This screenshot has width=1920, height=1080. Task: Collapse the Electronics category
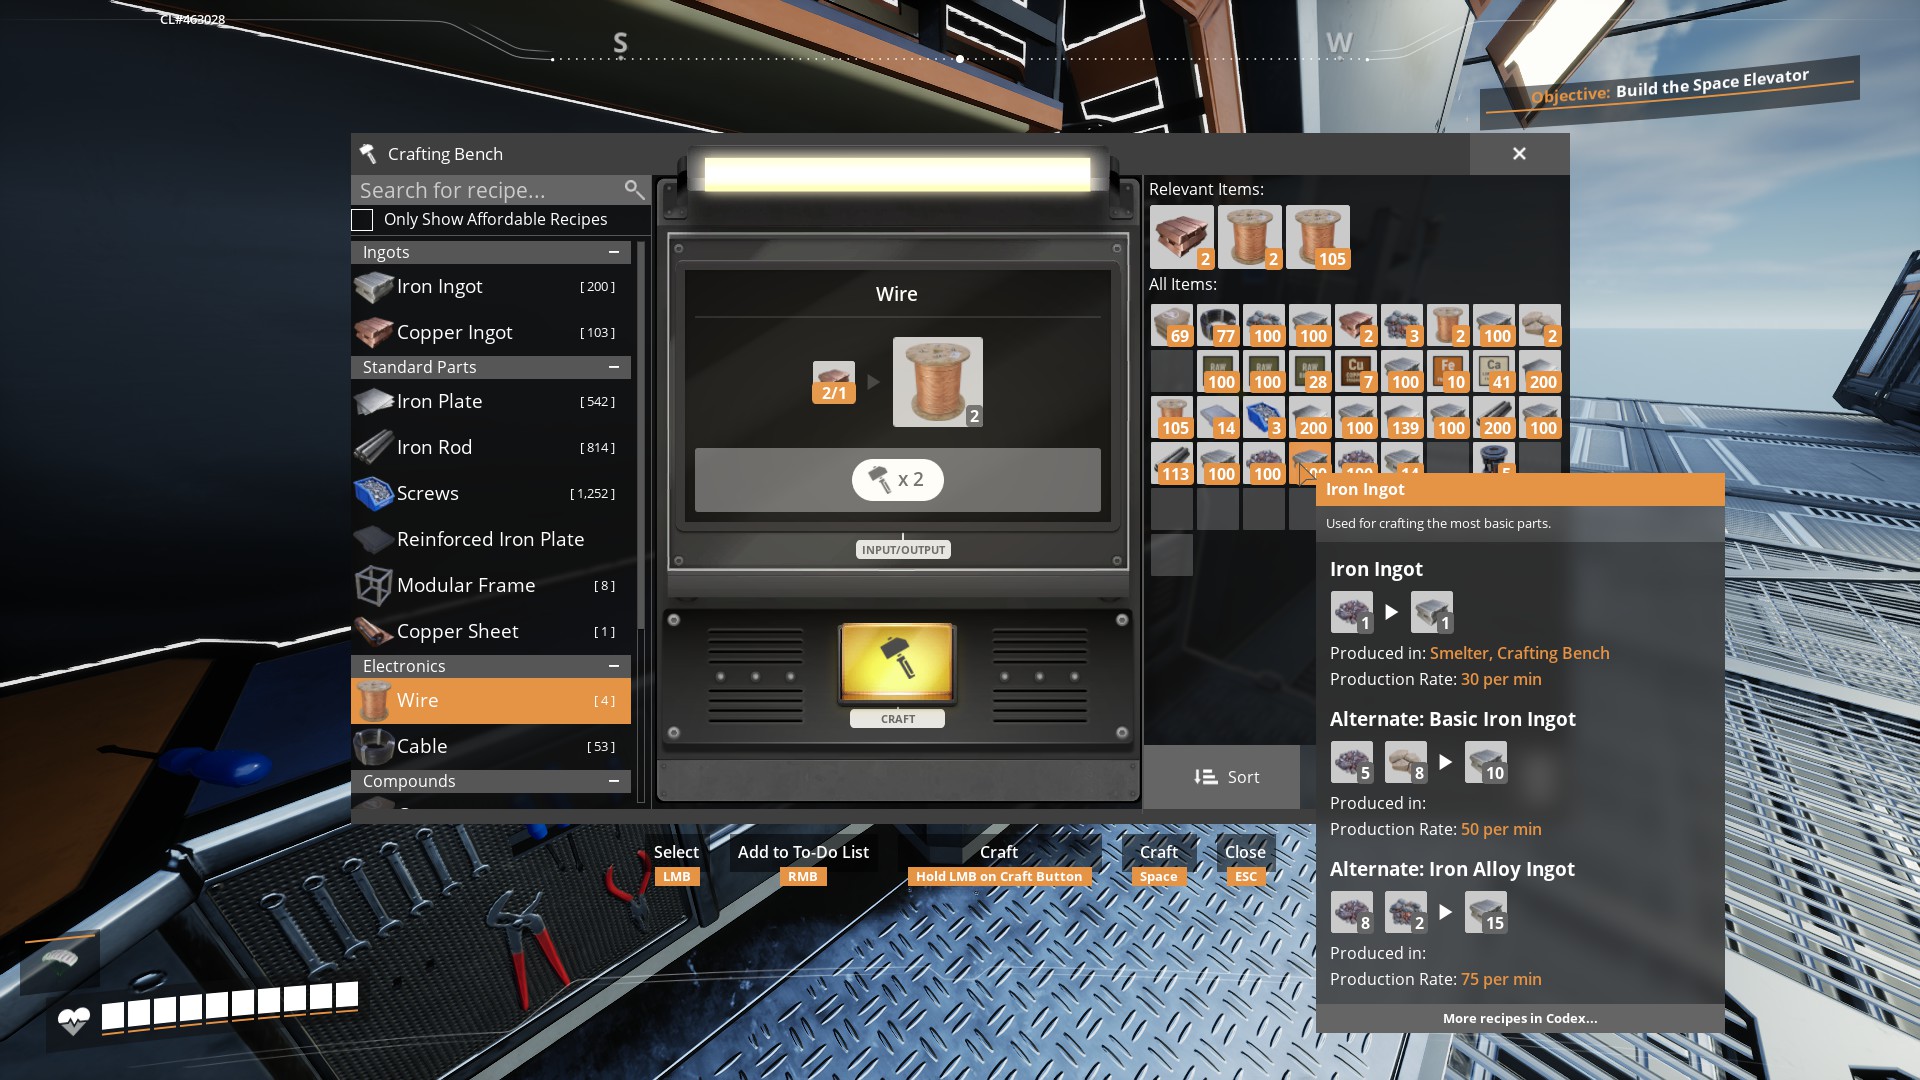pyautogui.click(x=614, y=666)
